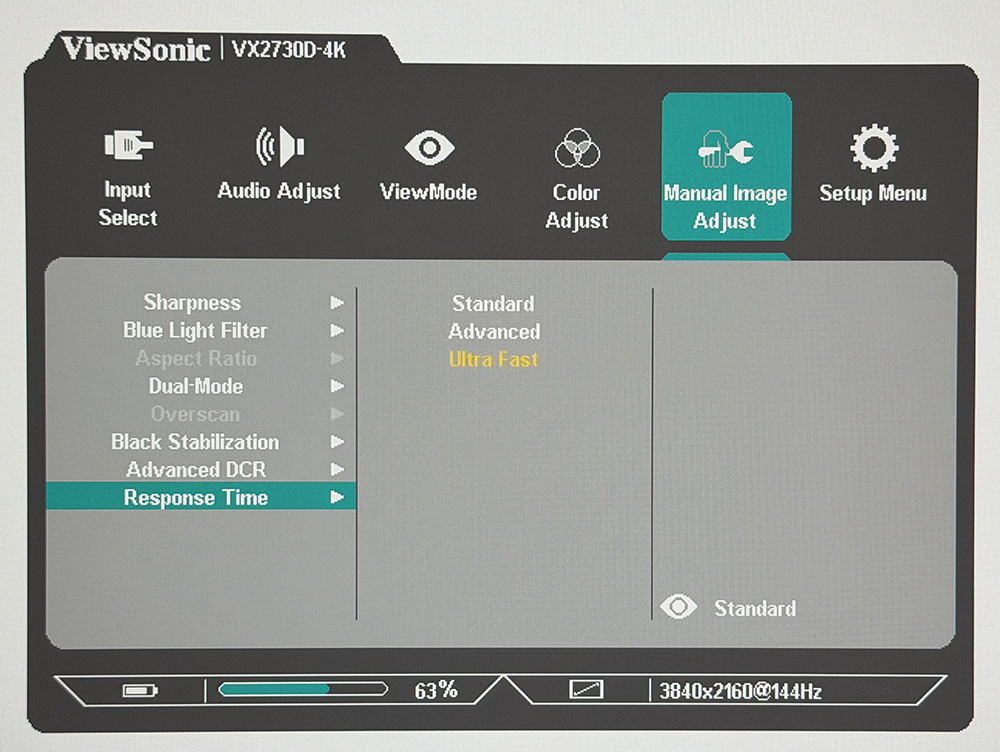Select the Dual-Mode setting
This screenshot has height=752, width=1000.
[x=196, y=386]
